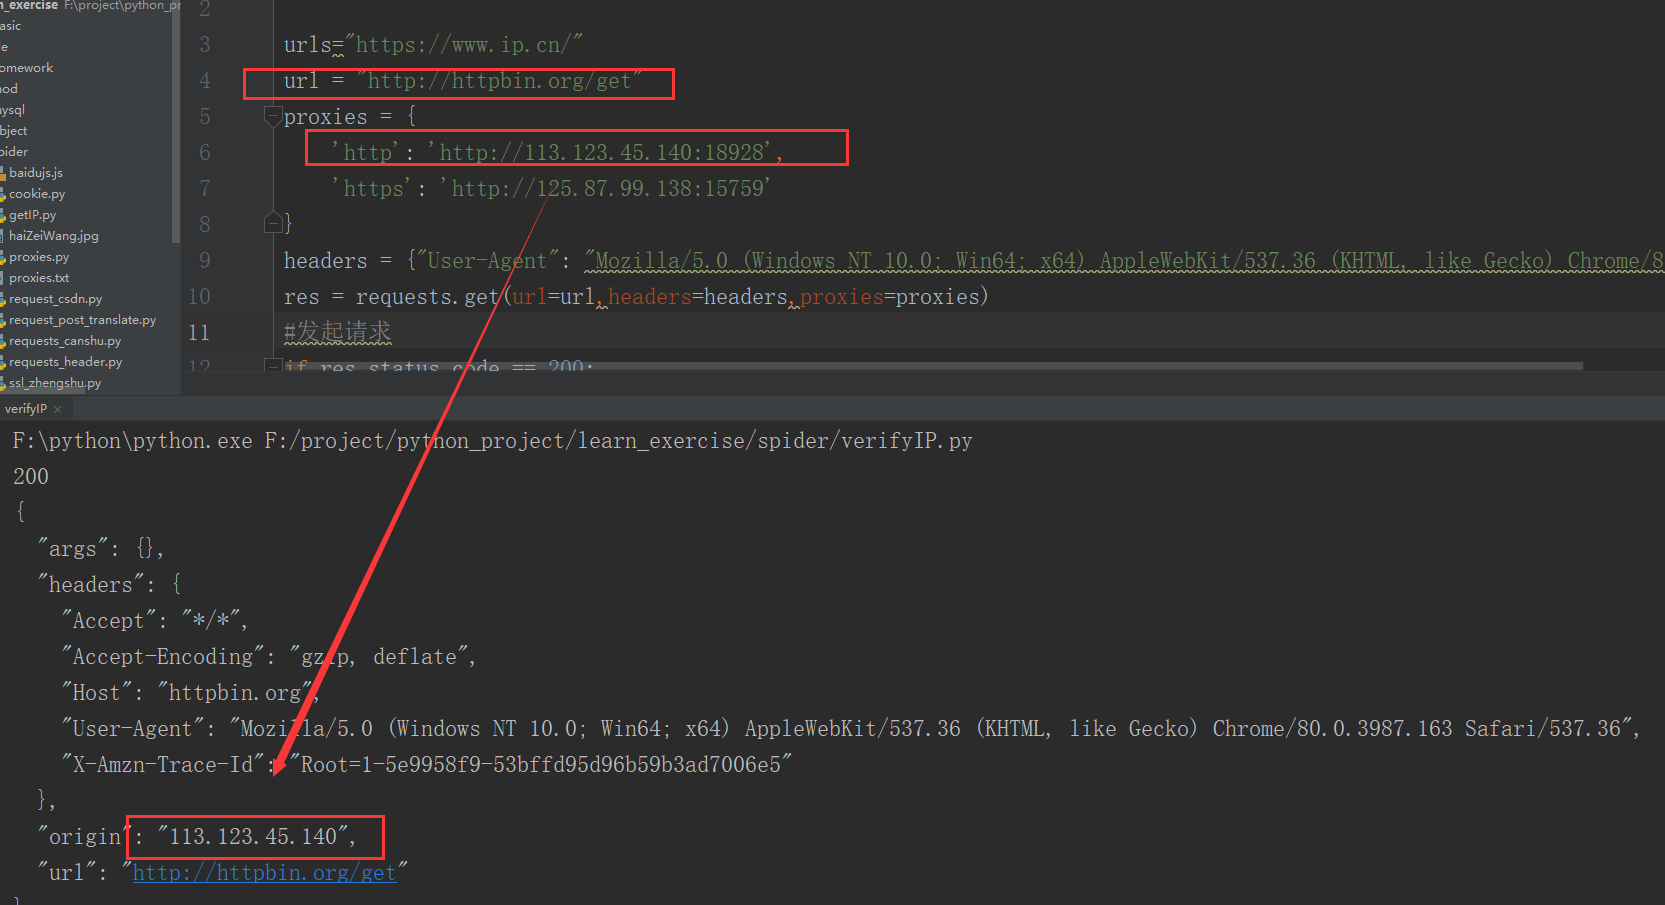
Task: Collapse the proxies dict fold marker
Action: [272, 116]
